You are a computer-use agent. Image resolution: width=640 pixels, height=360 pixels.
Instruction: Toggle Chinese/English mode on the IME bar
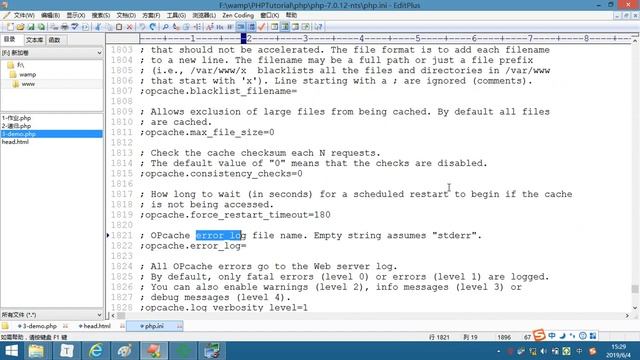(x=552, y=336)
